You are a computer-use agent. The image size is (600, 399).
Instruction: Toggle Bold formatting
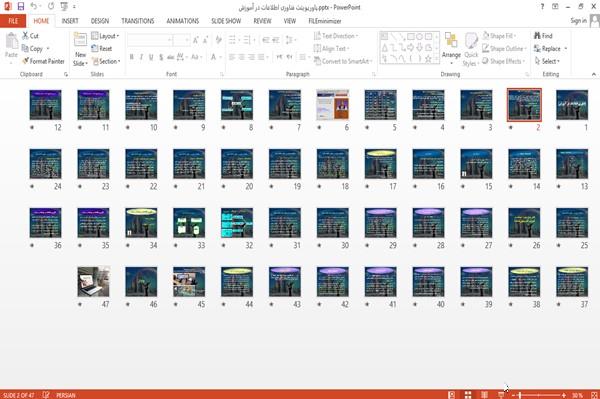click(131, 57)
